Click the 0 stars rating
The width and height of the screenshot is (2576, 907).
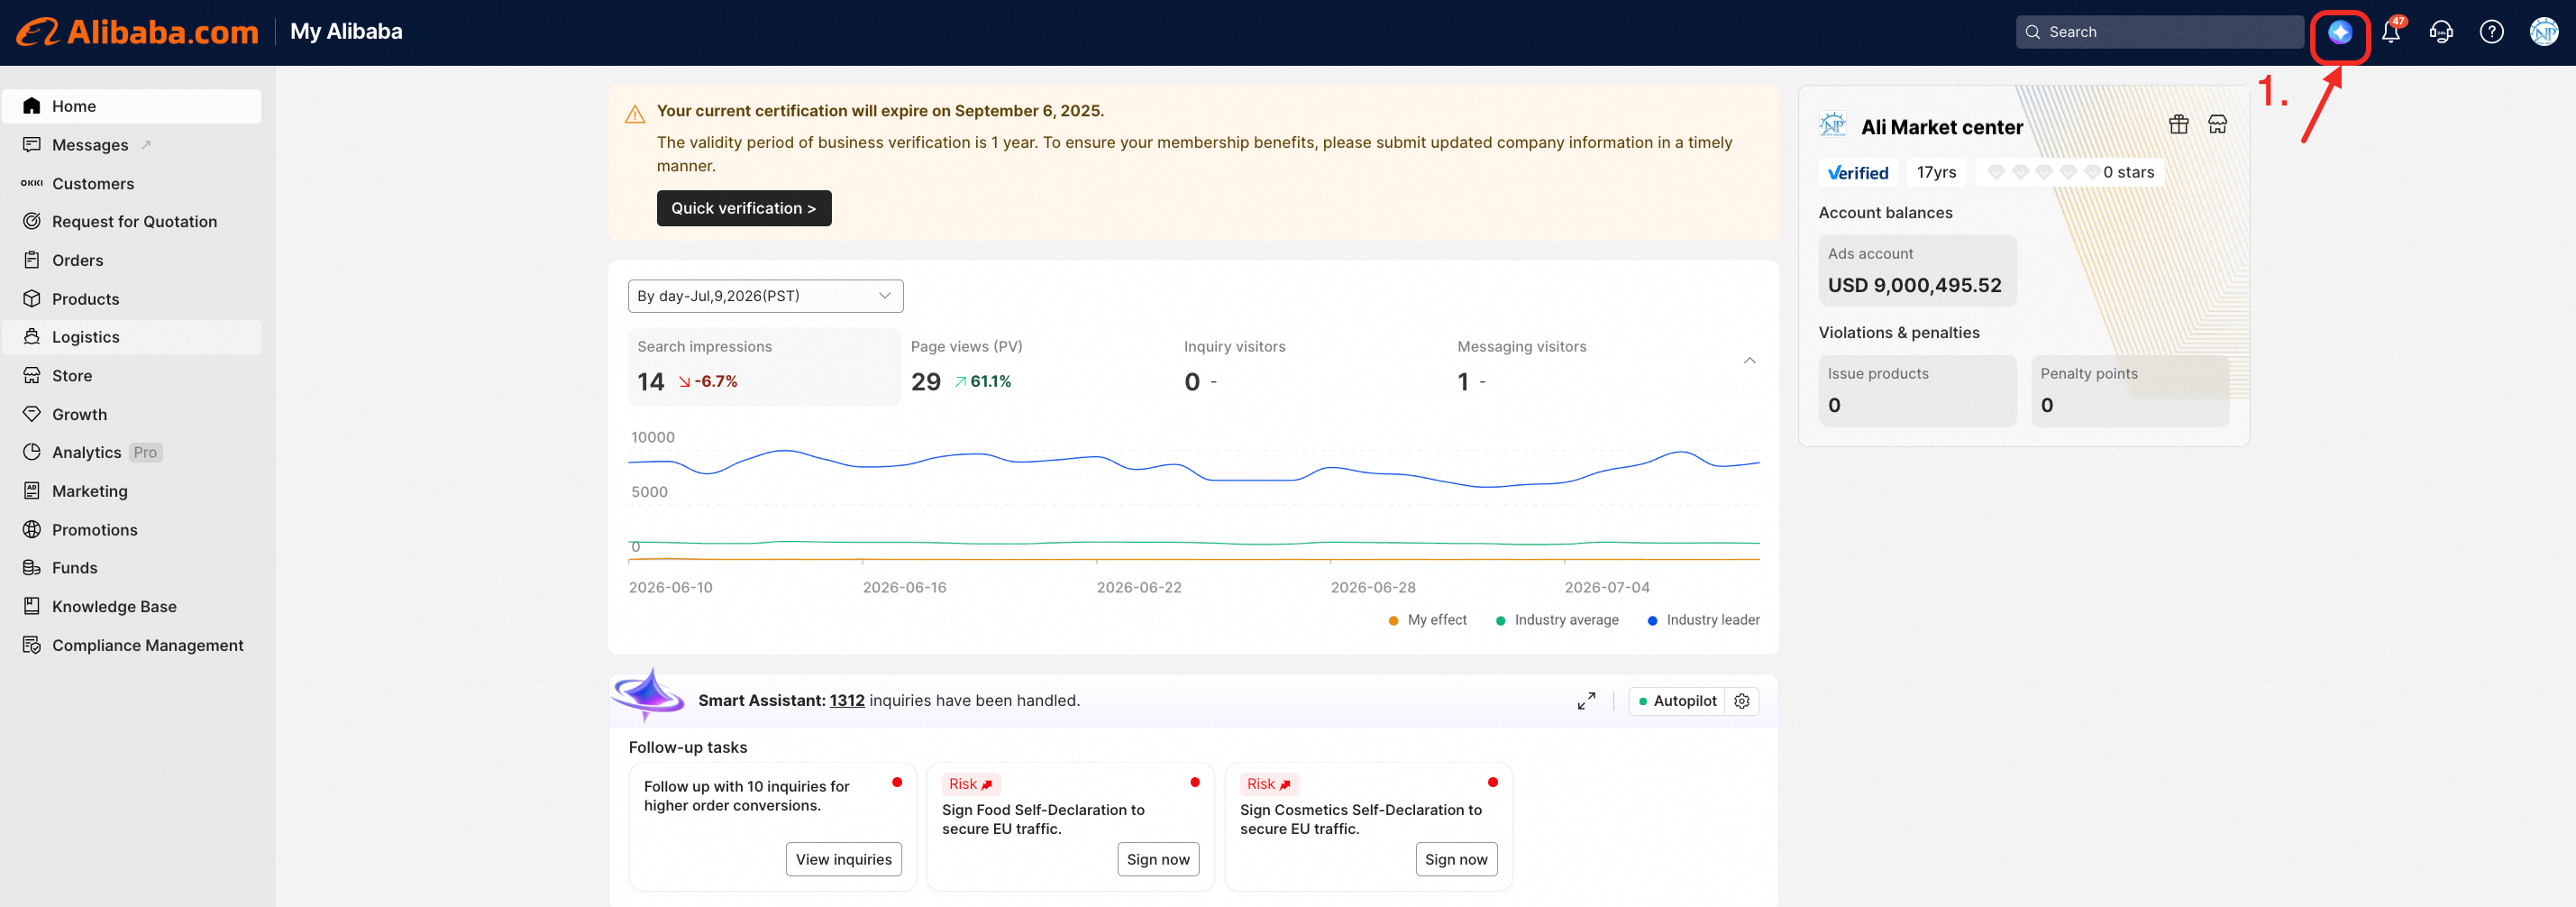coord(2069,172)
